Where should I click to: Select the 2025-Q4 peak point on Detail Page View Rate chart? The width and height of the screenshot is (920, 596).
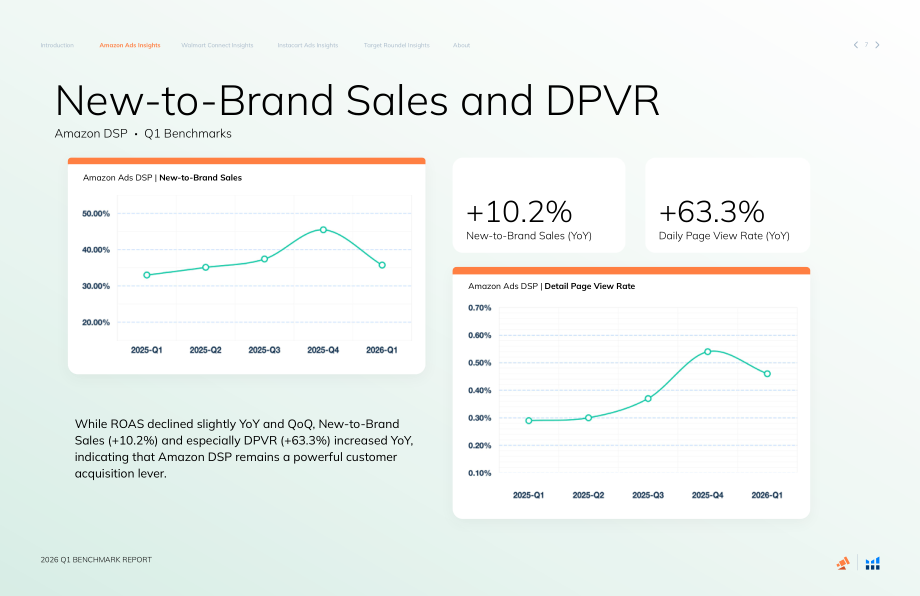point(708,351)
